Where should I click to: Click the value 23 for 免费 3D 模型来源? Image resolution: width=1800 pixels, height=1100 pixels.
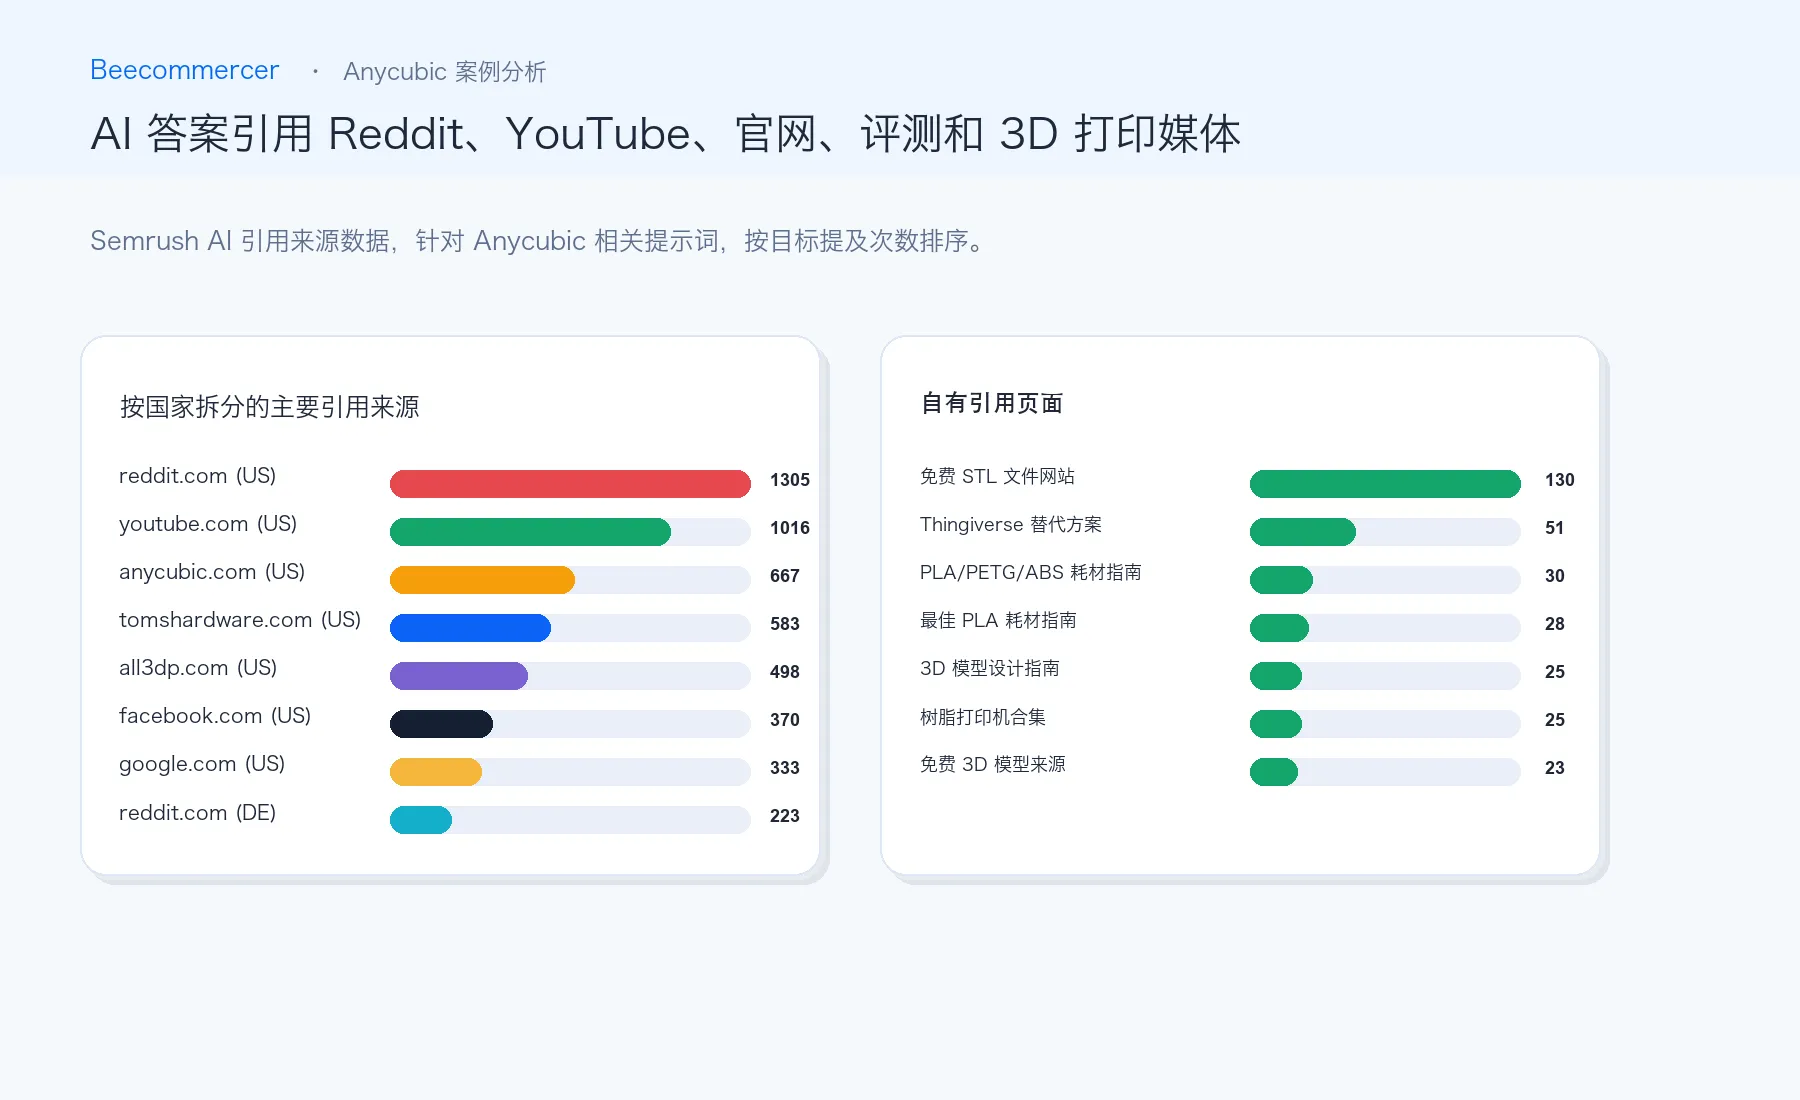(x=1555, y=768)
